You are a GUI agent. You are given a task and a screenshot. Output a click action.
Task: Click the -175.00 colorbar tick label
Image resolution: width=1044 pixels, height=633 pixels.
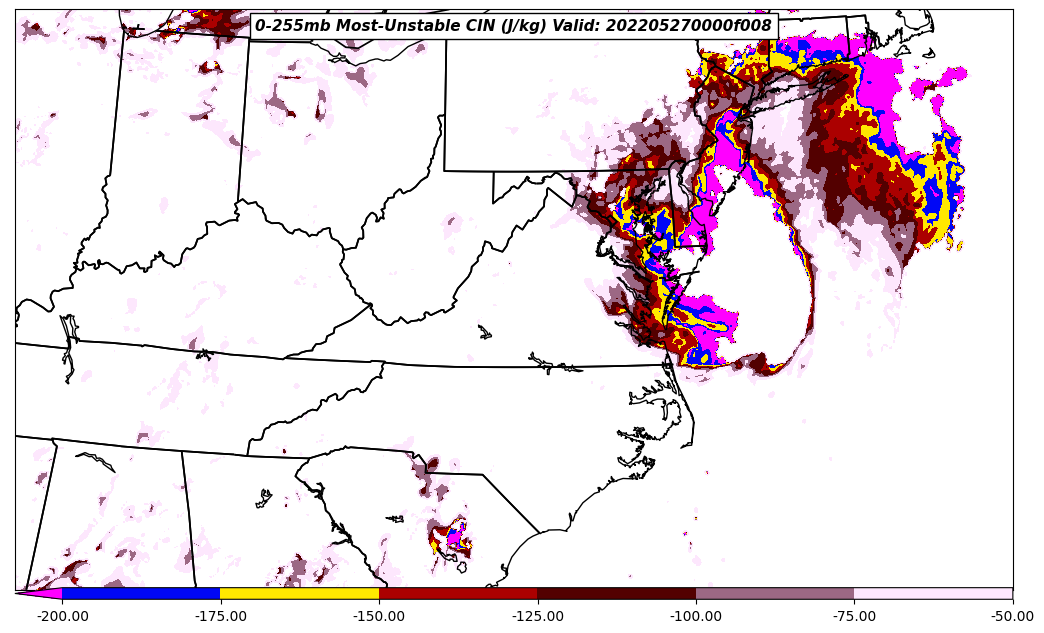[220, 616]
